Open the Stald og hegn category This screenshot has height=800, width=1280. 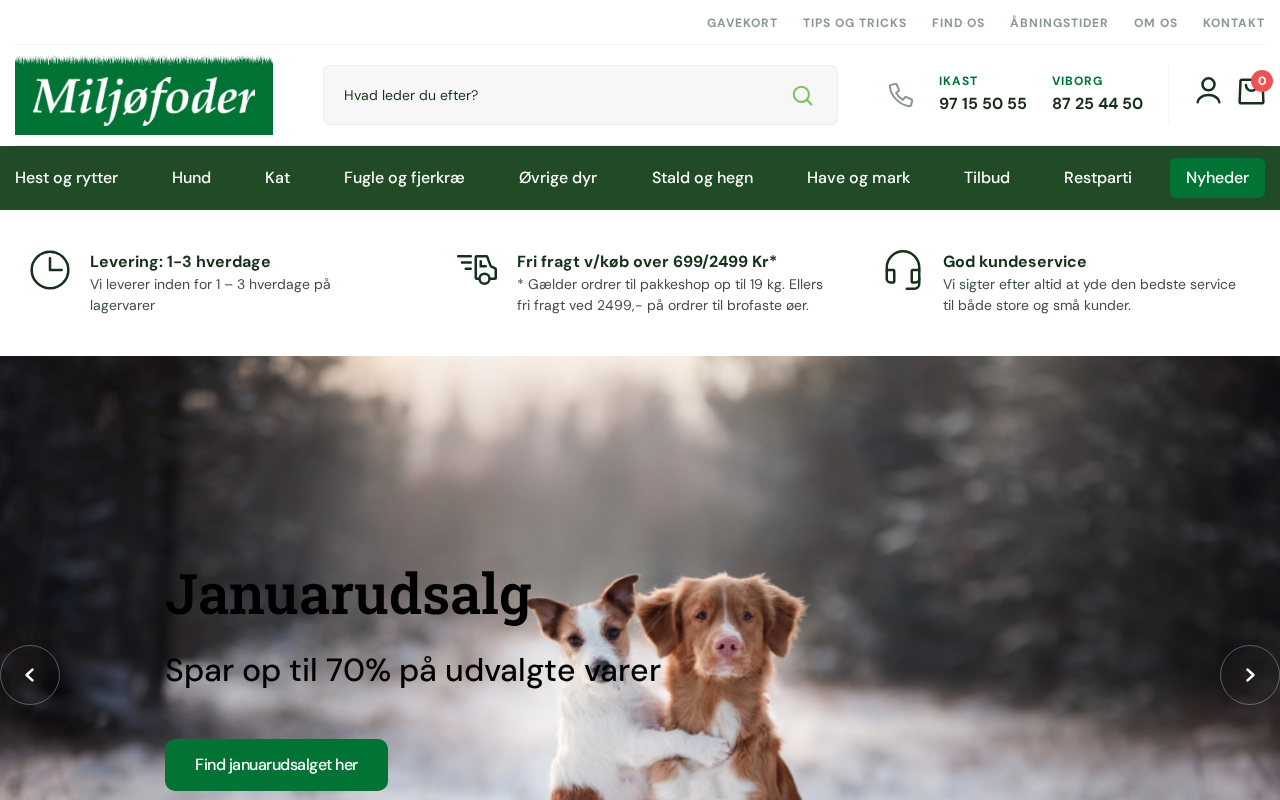(702, 178)
